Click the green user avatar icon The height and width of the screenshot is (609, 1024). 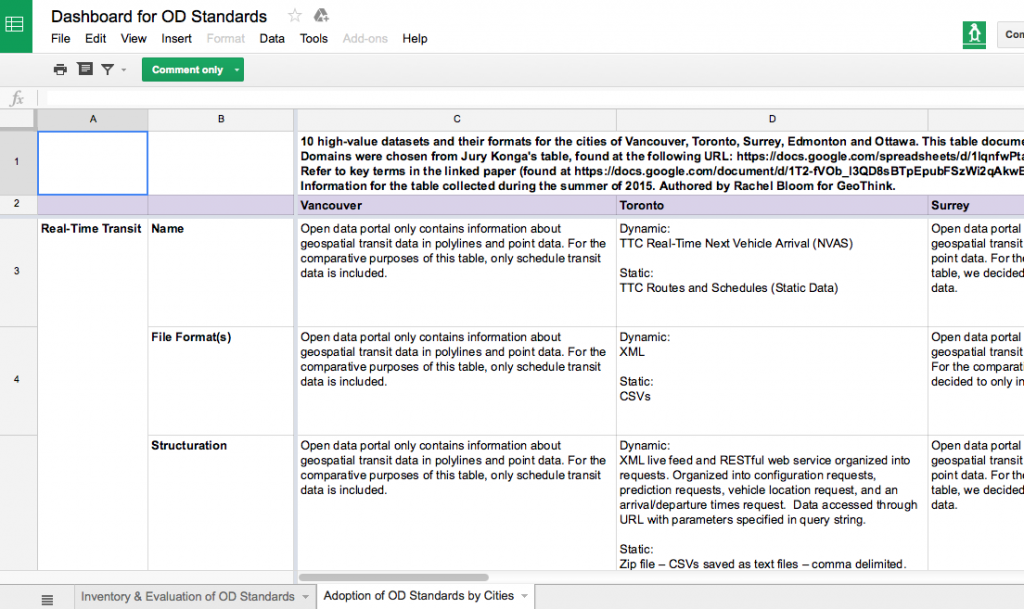[974, 34]
